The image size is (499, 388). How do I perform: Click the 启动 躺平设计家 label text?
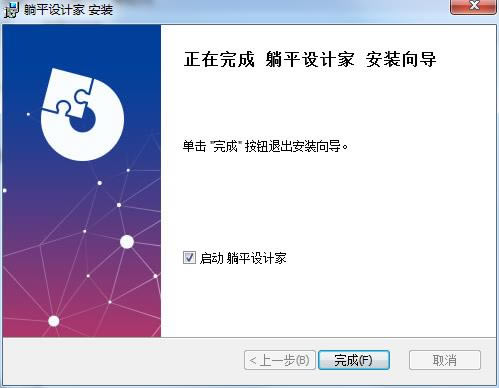tap(243, 258)
